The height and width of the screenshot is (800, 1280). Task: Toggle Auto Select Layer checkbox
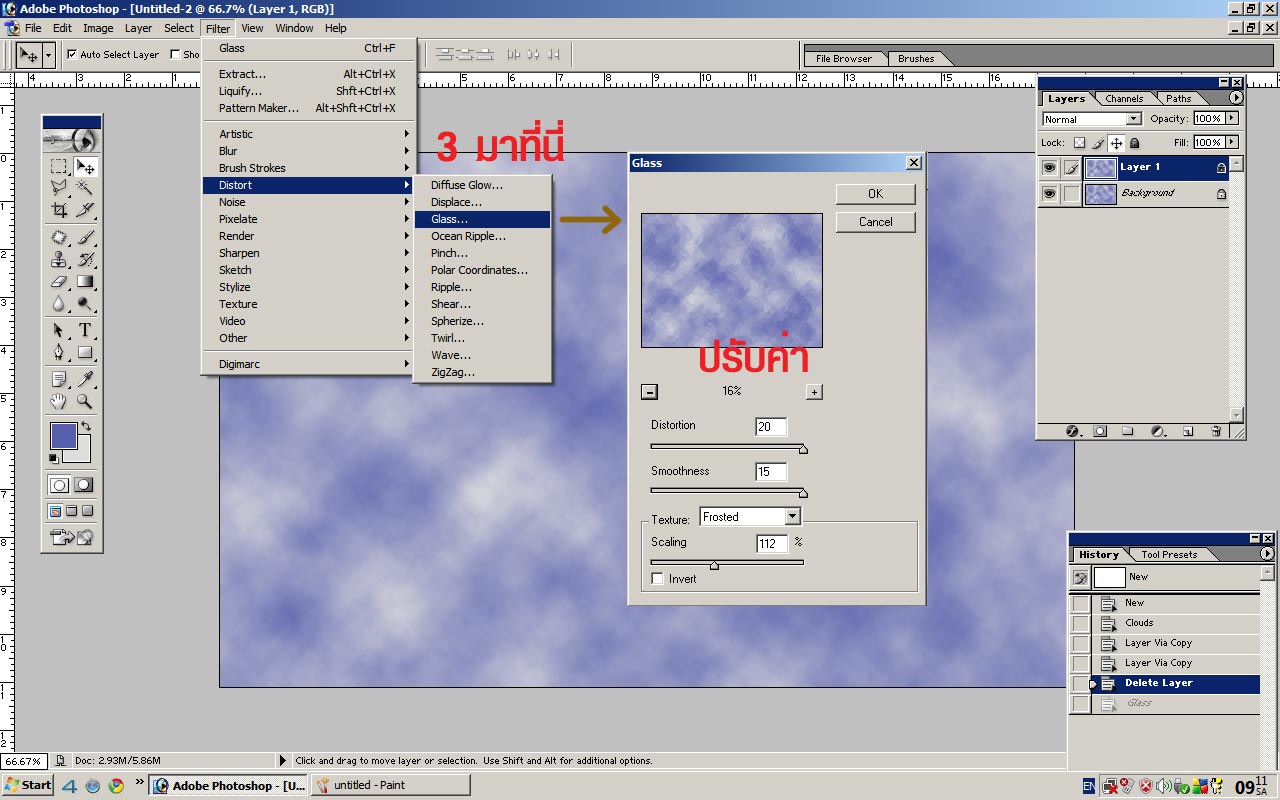72,54
